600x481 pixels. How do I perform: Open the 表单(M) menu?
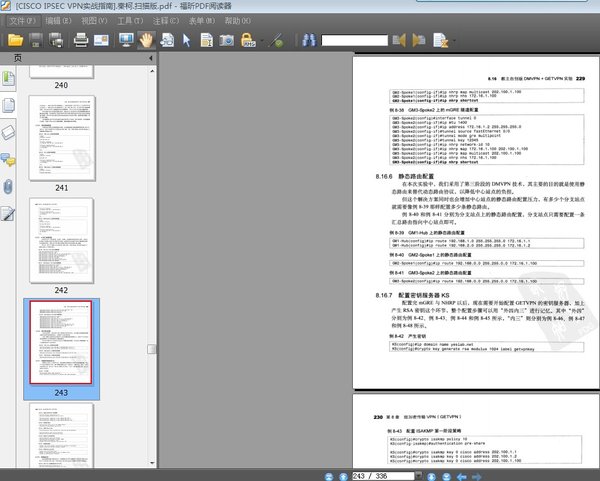[x=202, y=21]
